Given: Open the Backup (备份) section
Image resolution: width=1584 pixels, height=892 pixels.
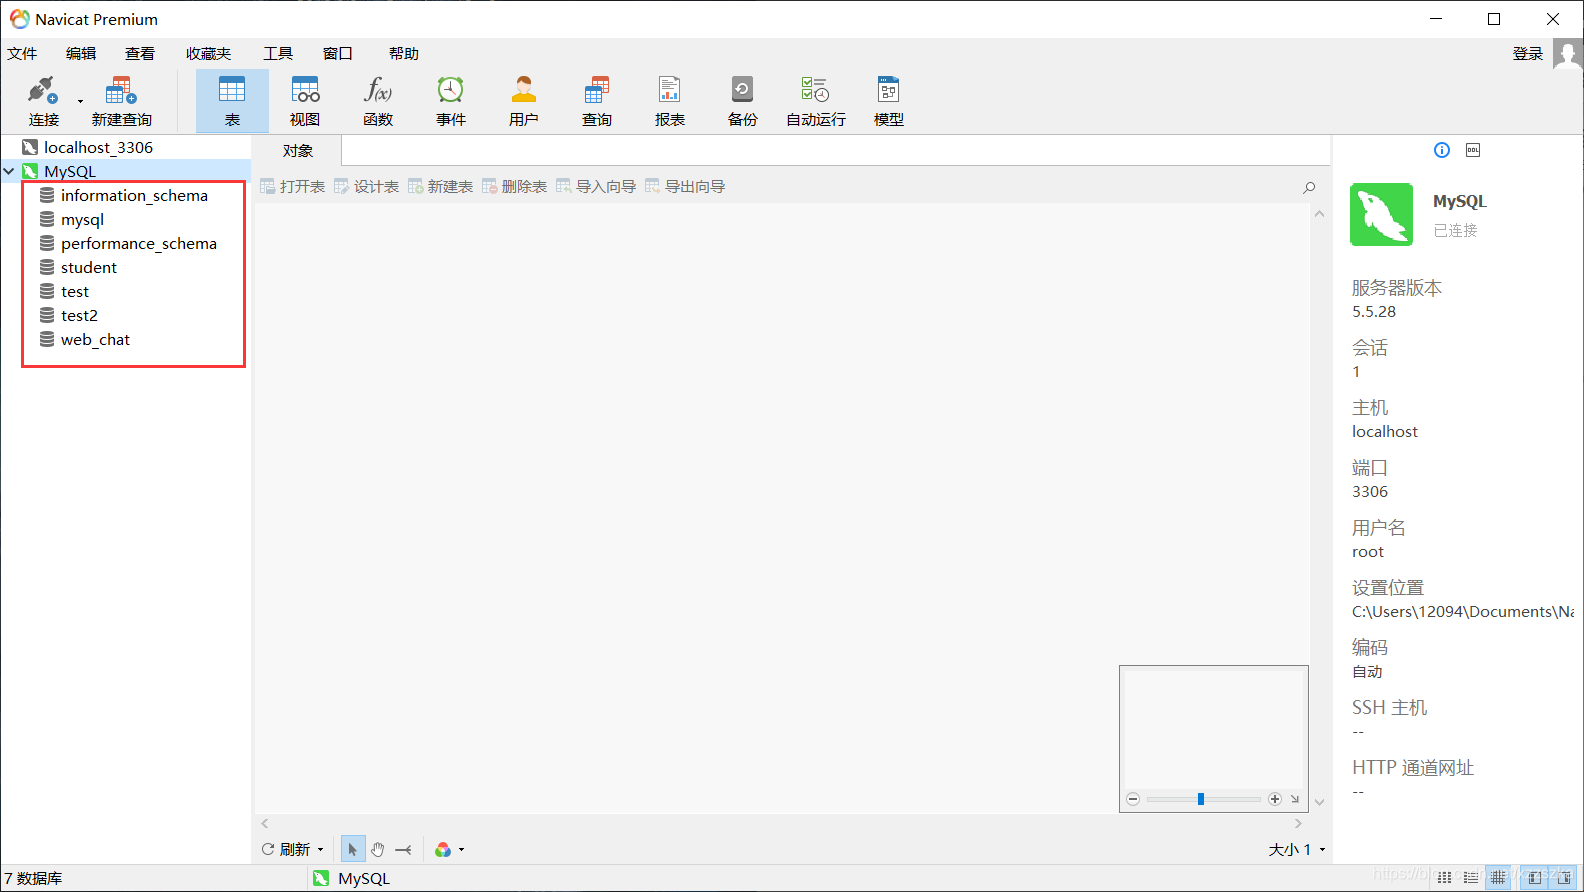Looking at the screenshot, I should pyautogui.click(x=743, y=101).
